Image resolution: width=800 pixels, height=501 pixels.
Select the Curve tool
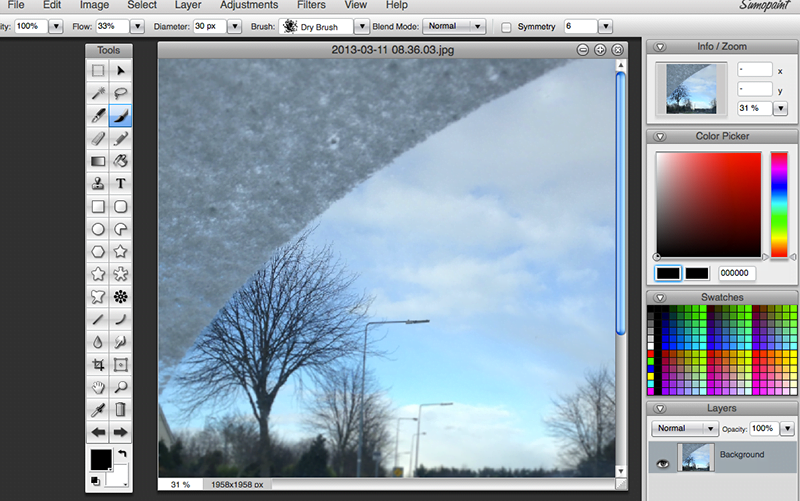(120, 319)
